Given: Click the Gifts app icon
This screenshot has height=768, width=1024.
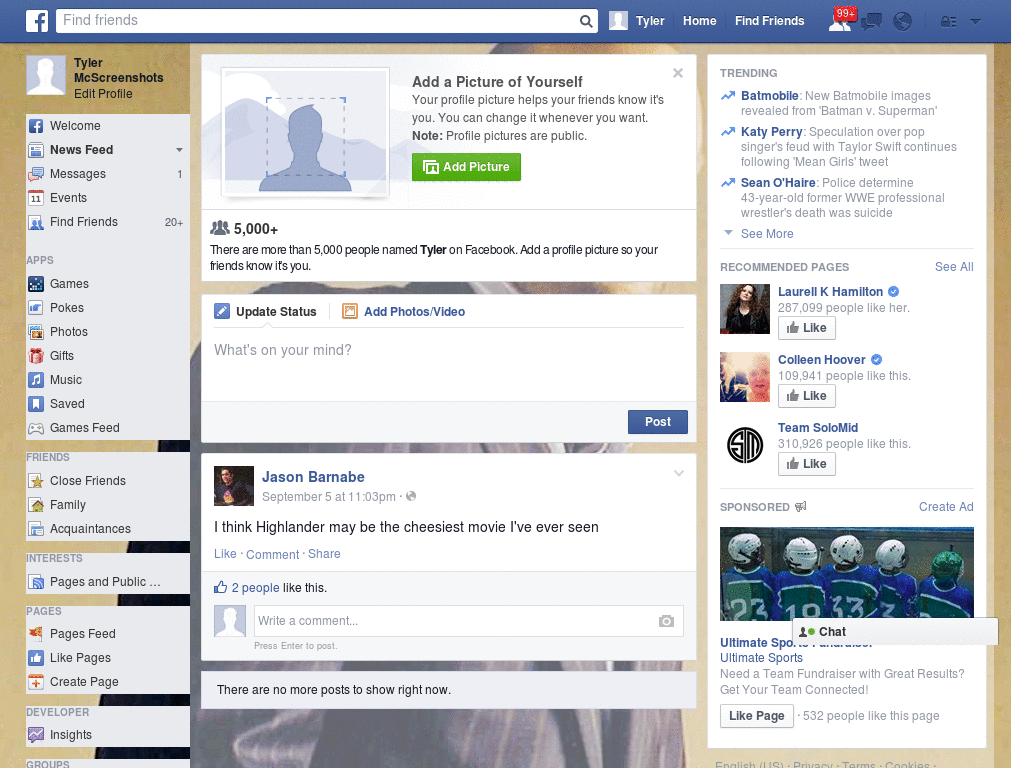Looking at the screenshot, I should pyautogui.click(x=36, y=356).
